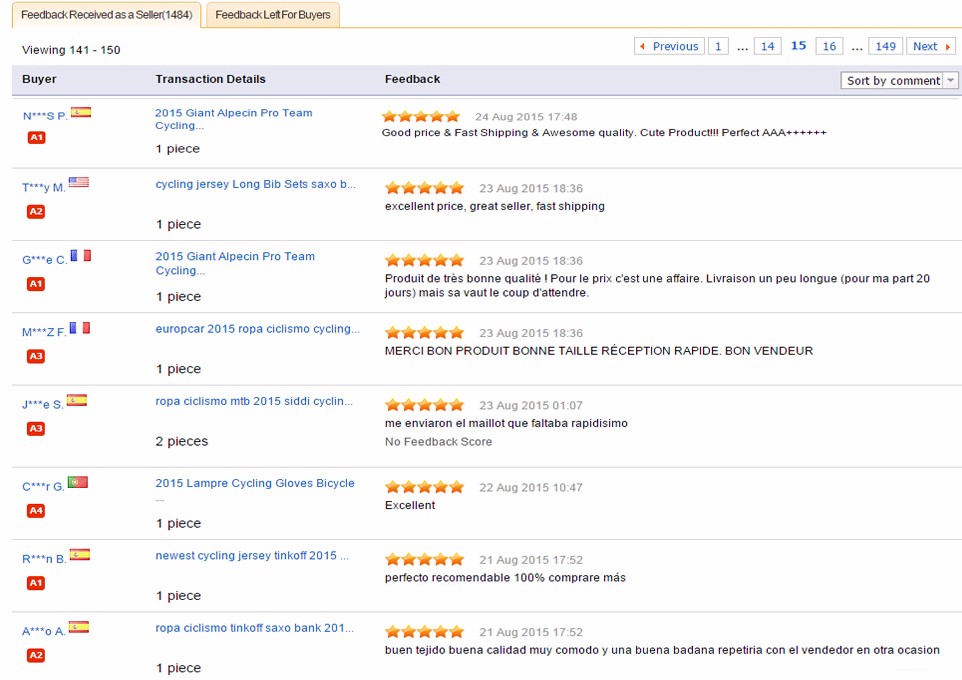Open 2015 Lampre Cycling Gloves Bicycle listing
The width and height of the screenshot is (962, 680).
255,483
